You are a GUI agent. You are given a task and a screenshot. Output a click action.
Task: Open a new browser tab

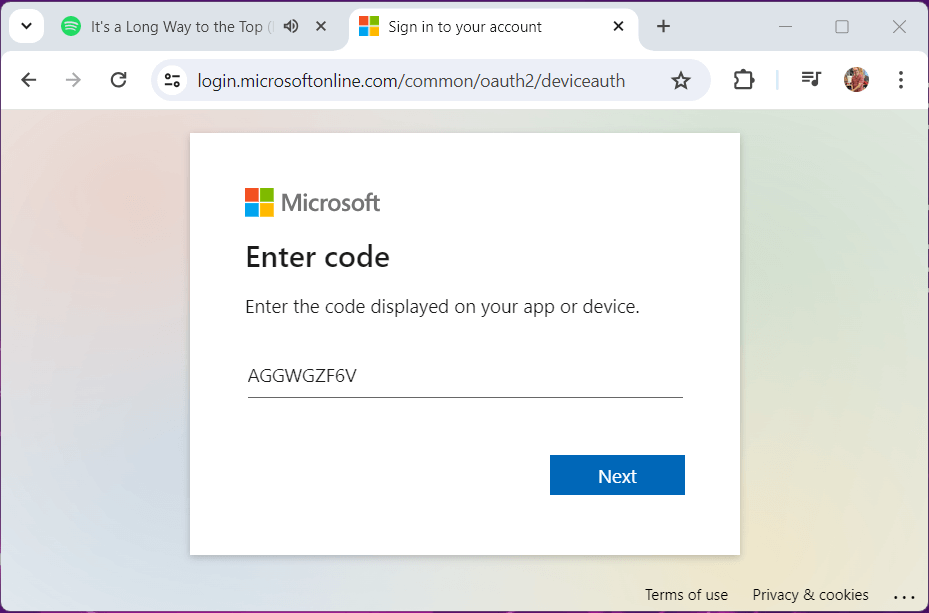(663, 27)
